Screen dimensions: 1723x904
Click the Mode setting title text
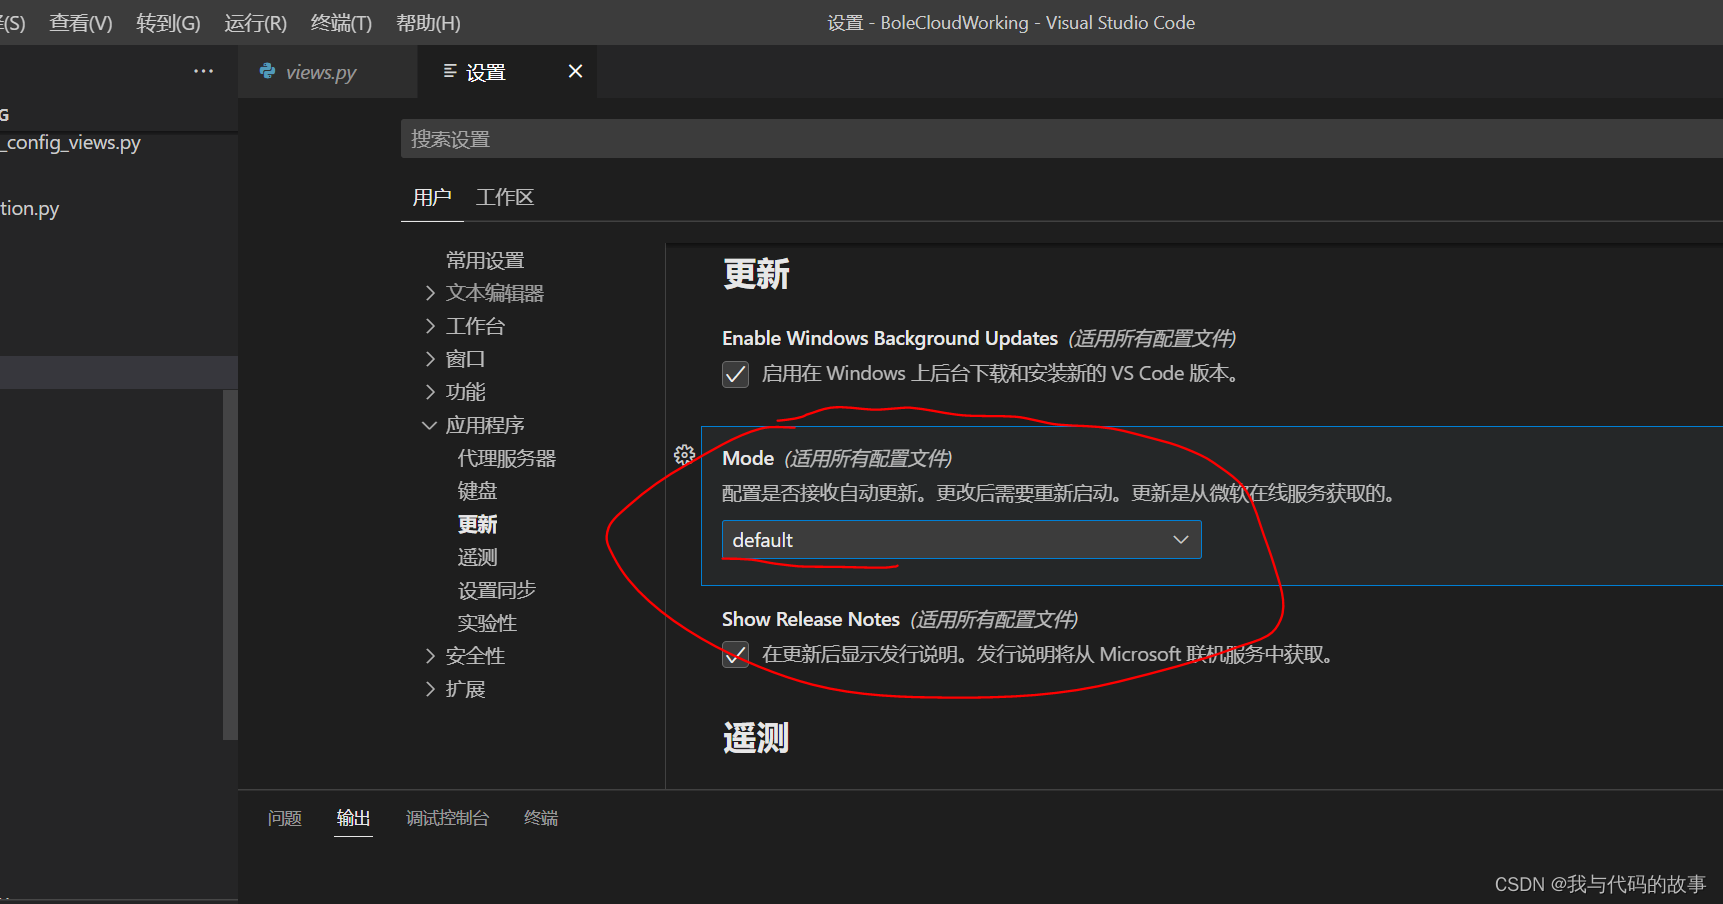748,458
